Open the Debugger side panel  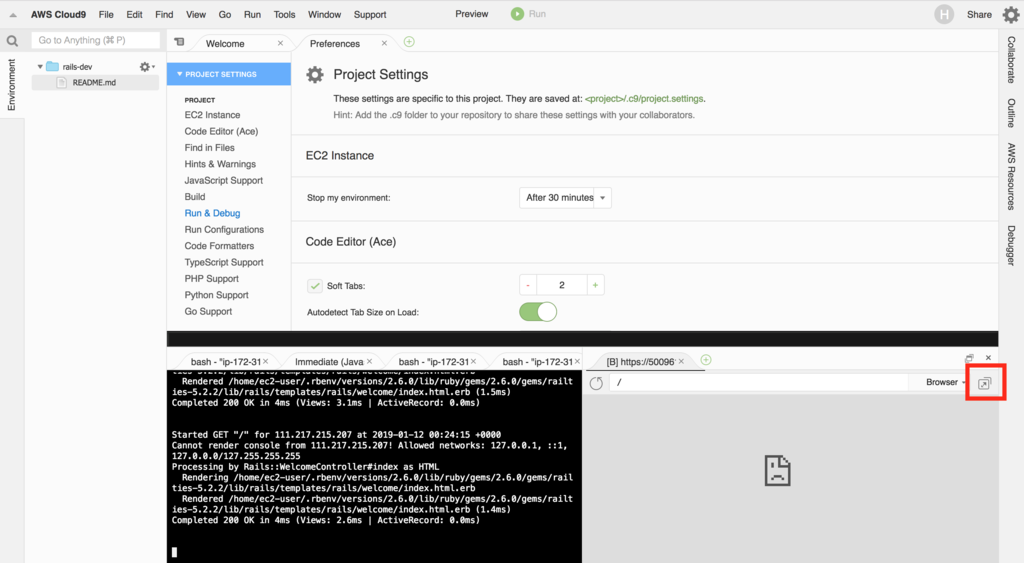pos(1011,246)
